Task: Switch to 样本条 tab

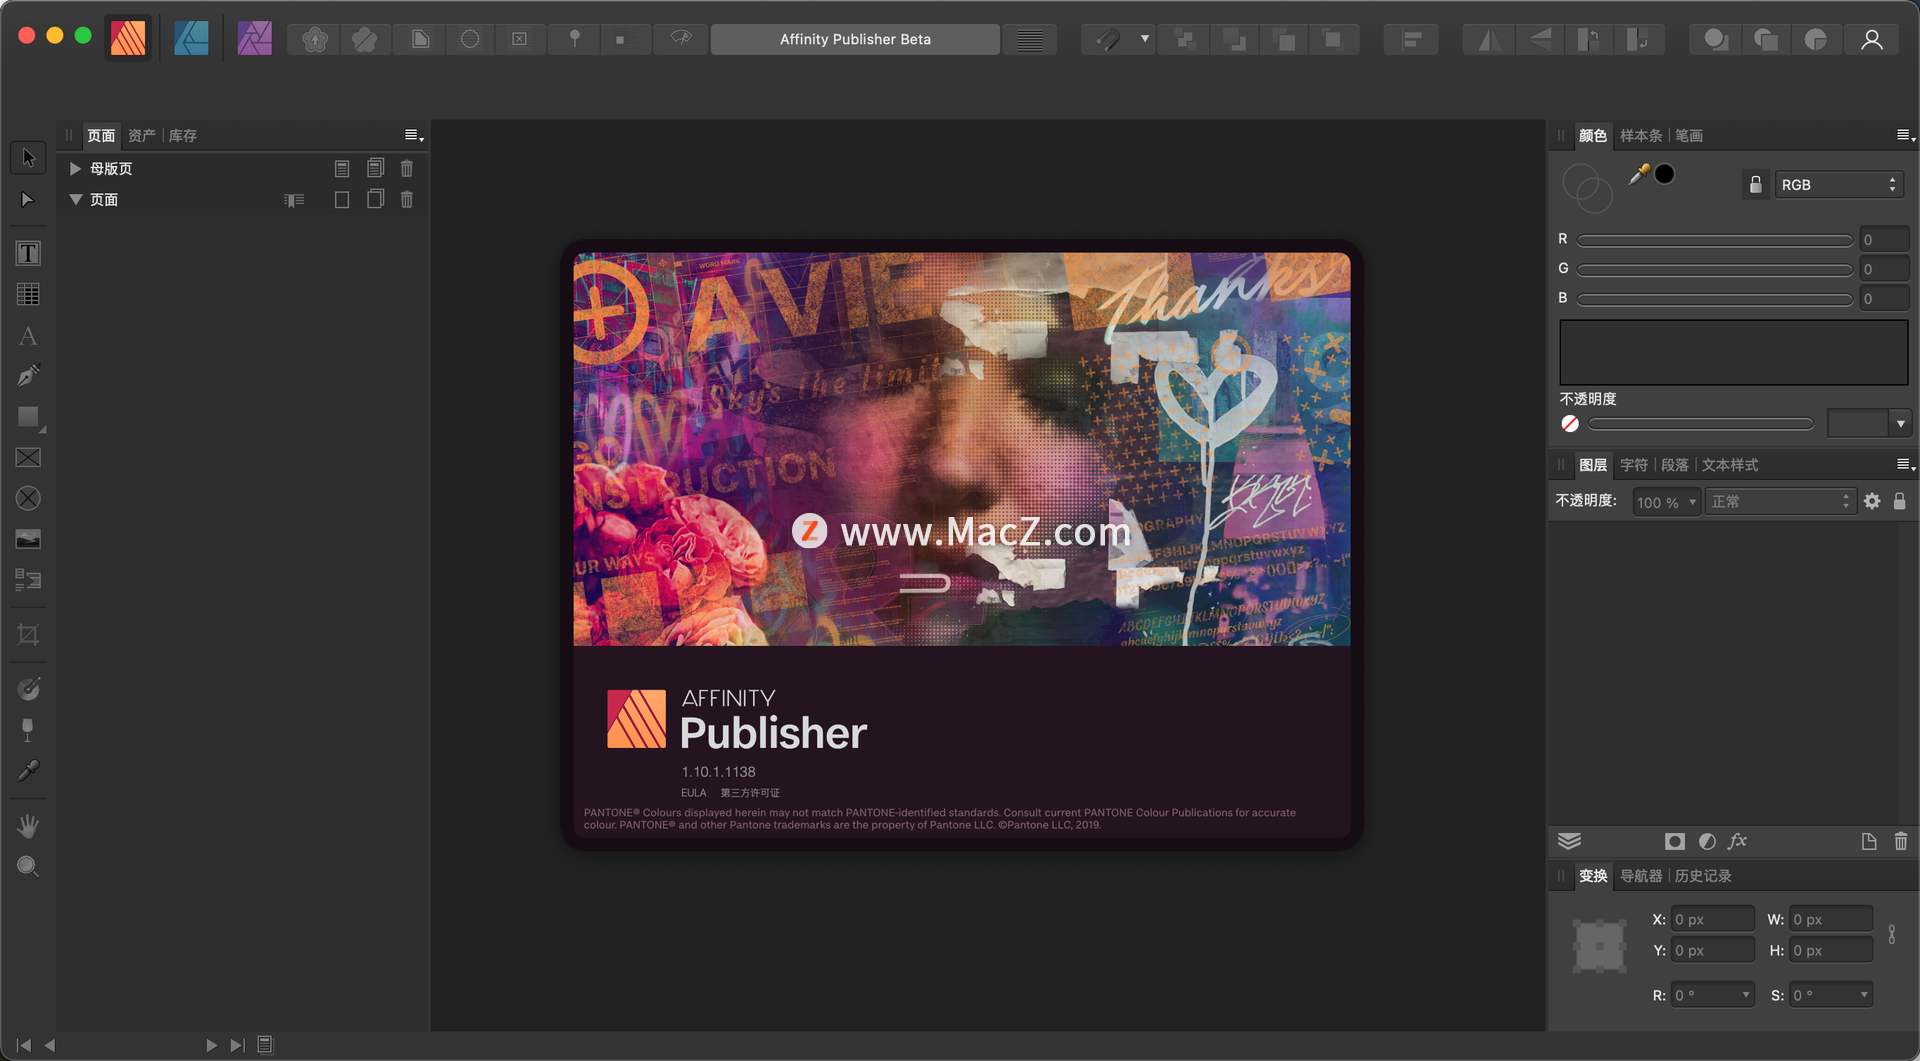Action: [1640, 136]
